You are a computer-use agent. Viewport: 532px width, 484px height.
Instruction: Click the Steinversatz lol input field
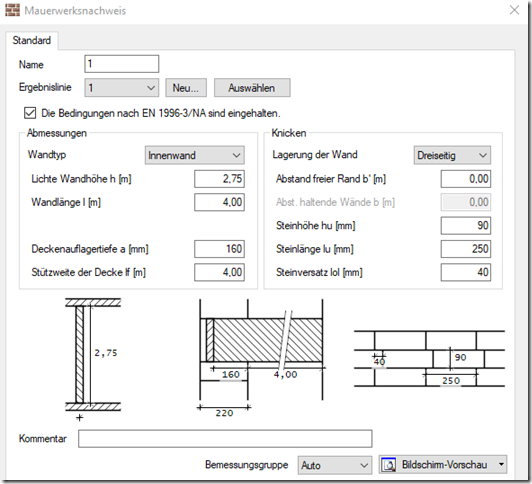[x=466, y=272]
